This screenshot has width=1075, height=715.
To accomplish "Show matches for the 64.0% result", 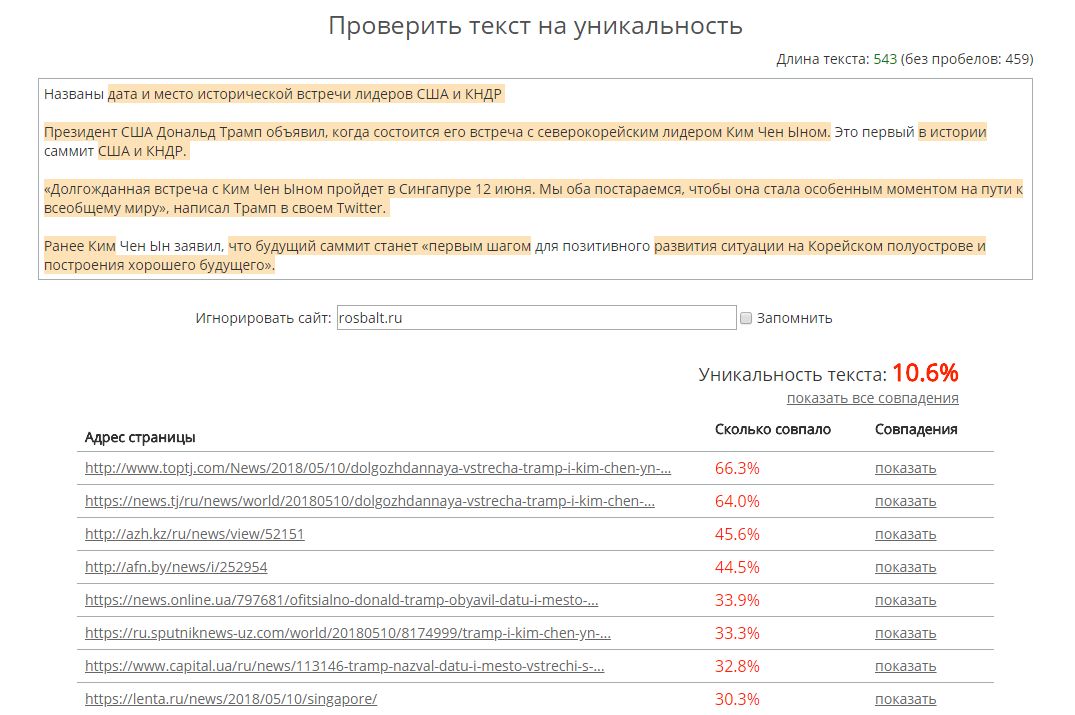I will pyautogui.click(x=905, y=501).
